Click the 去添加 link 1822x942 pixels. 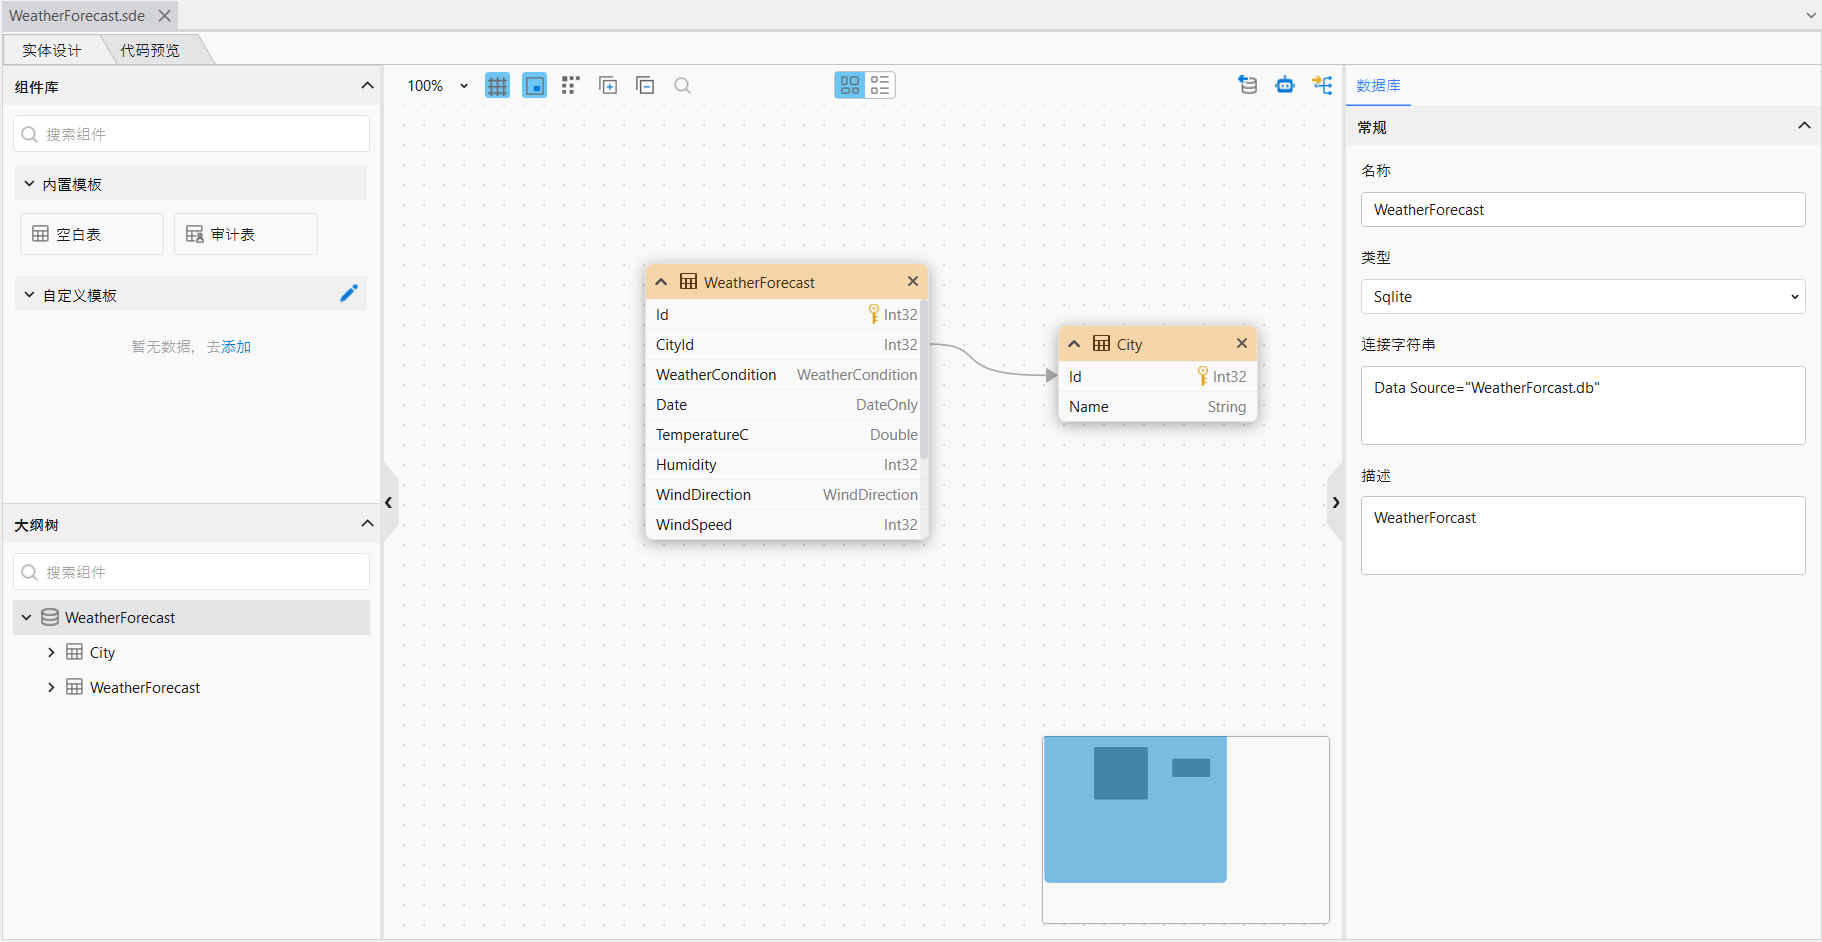coord(229,347)
